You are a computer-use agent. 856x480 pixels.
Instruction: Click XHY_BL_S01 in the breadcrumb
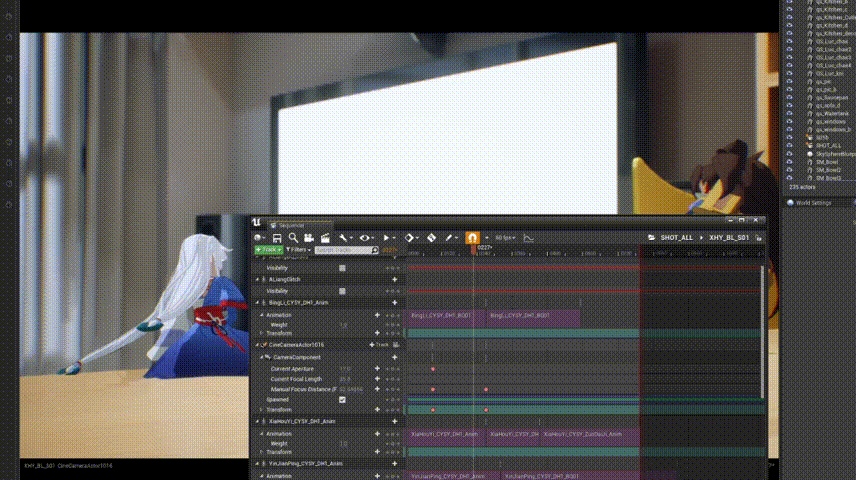pyautogui.click(x=729, y=238)
